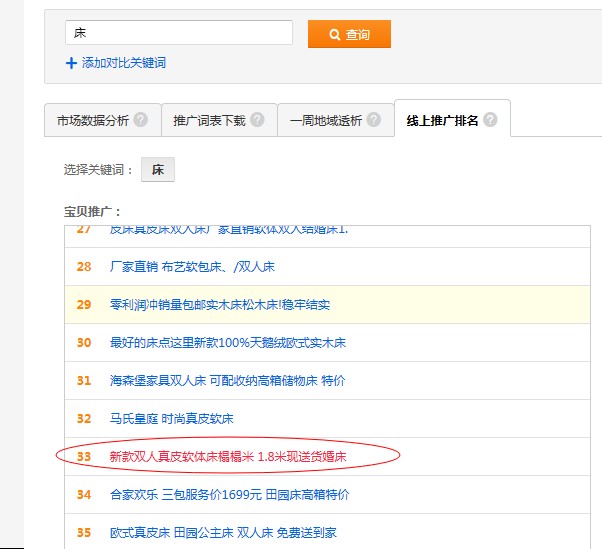The image size is (602, 549).
Task: Select the 线上推广排名 tab
Action: (x=442, y=120)
